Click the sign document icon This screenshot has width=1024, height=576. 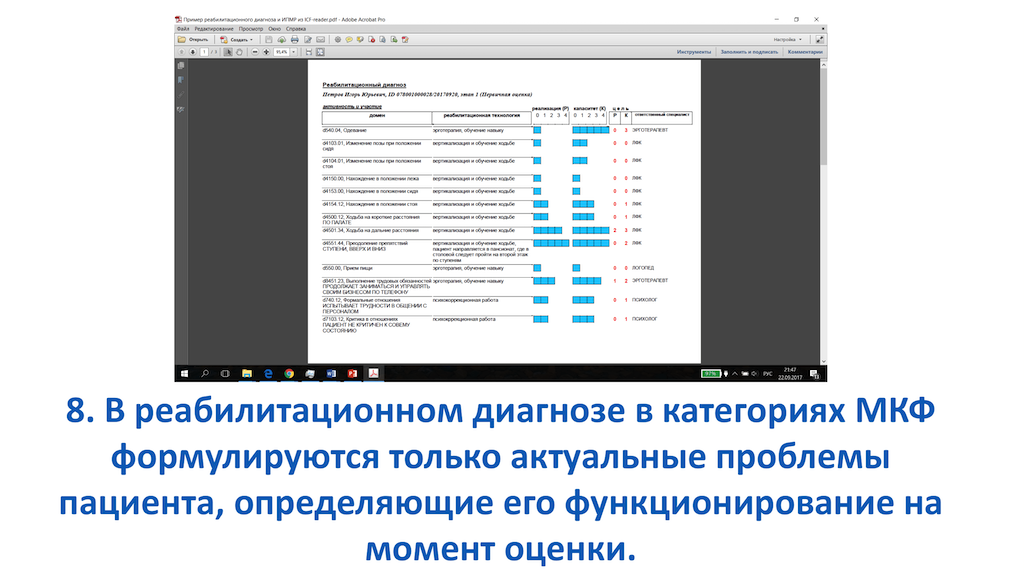[405, 40]
